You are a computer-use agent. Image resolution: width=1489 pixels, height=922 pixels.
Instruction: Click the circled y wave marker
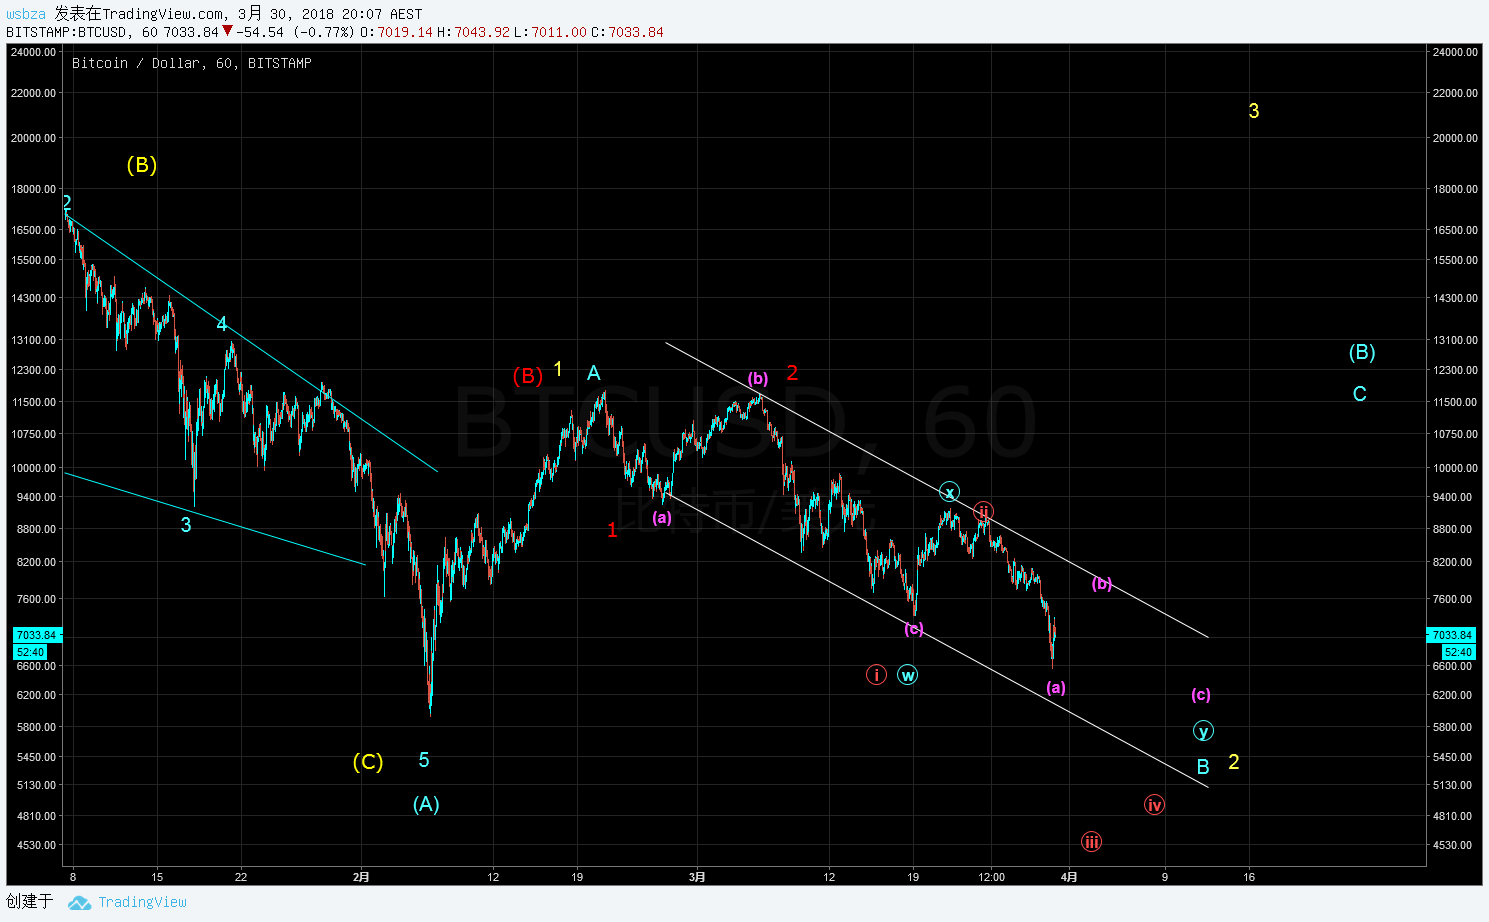coord(1203,731)
